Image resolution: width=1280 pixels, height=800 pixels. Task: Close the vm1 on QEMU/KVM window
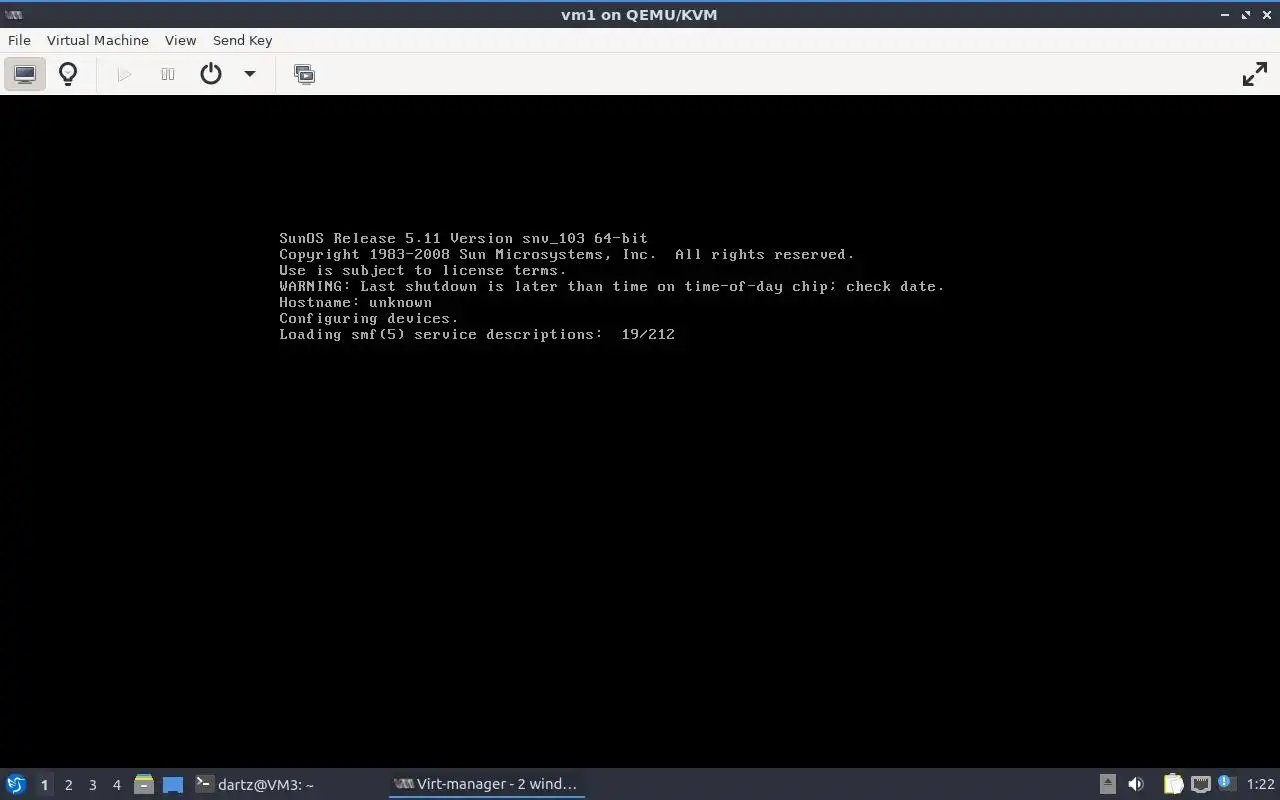tap(1267, 15)
